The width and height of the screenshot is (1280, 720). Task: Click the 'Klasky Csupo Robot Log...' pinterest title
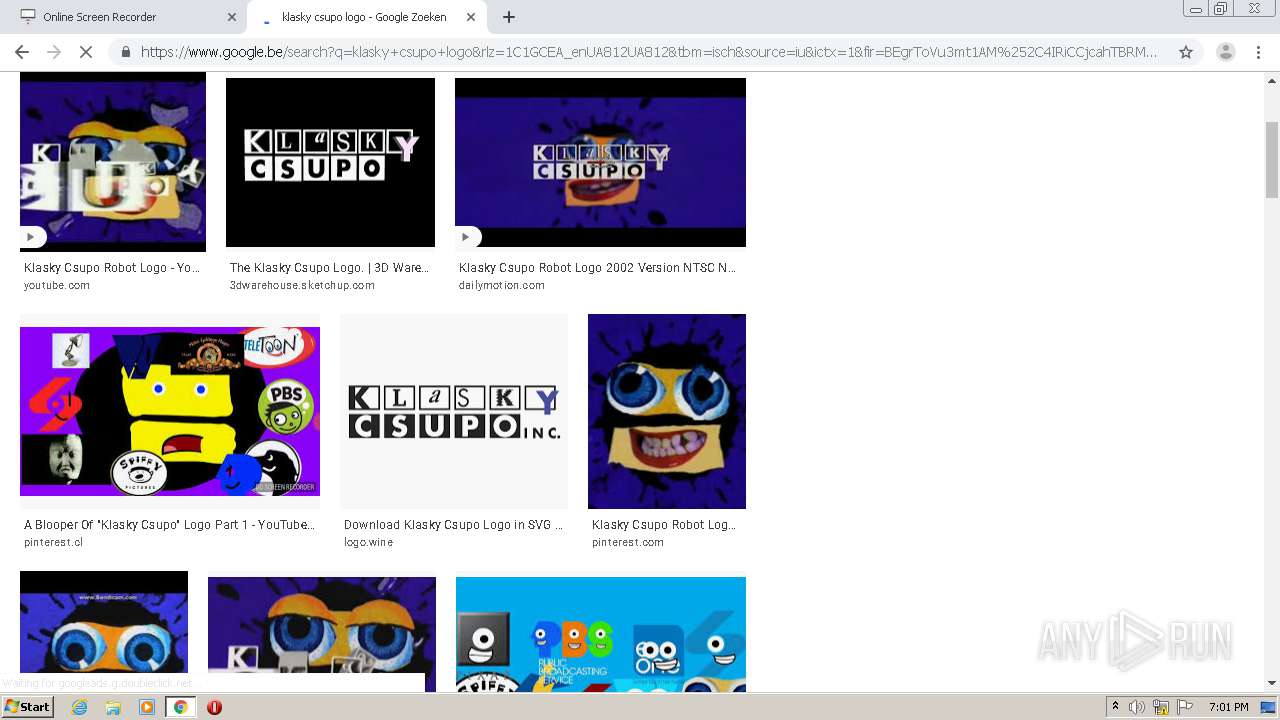[x=663, y=525]
